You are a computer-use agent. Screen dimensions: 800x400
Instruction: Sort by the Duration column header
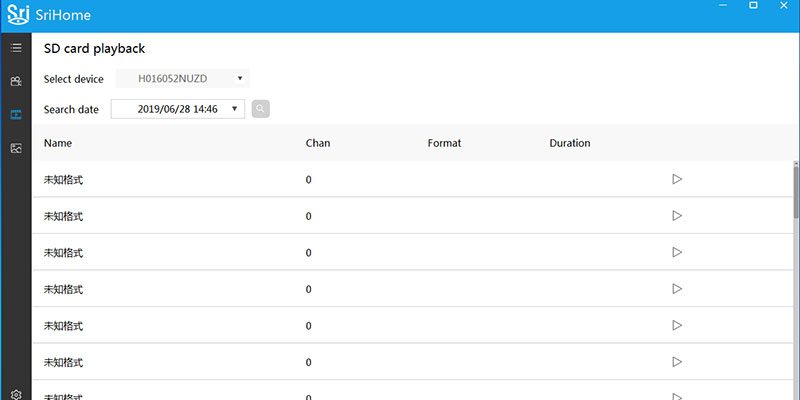pyautogui.click(x=570, y=143)
